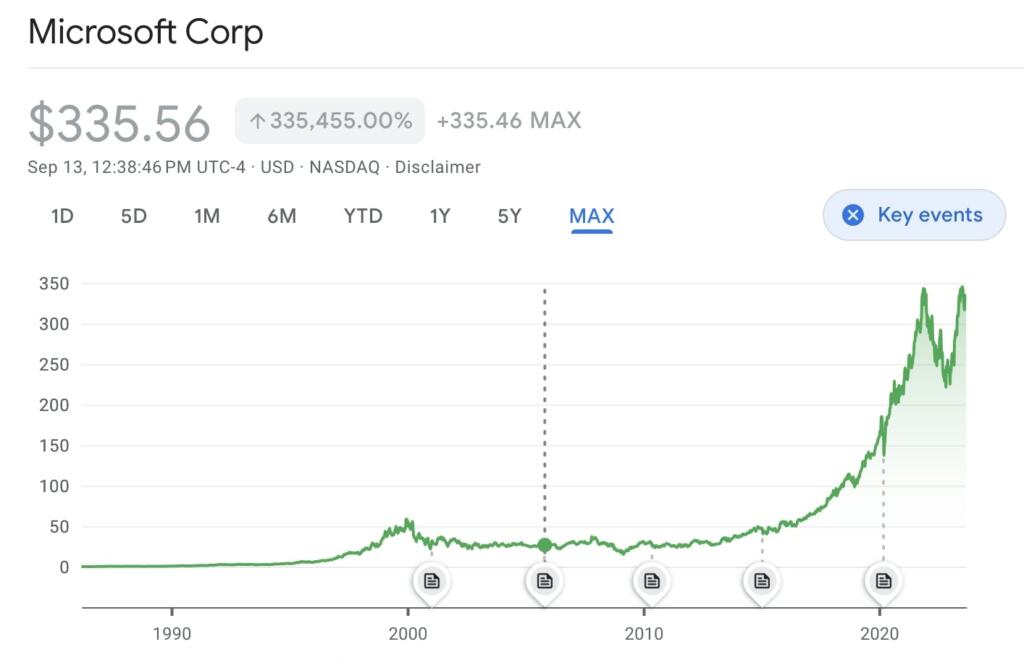Click the $335.56 stock price
The width and height of the screenshot is (1024, 660).
(119, 124)
